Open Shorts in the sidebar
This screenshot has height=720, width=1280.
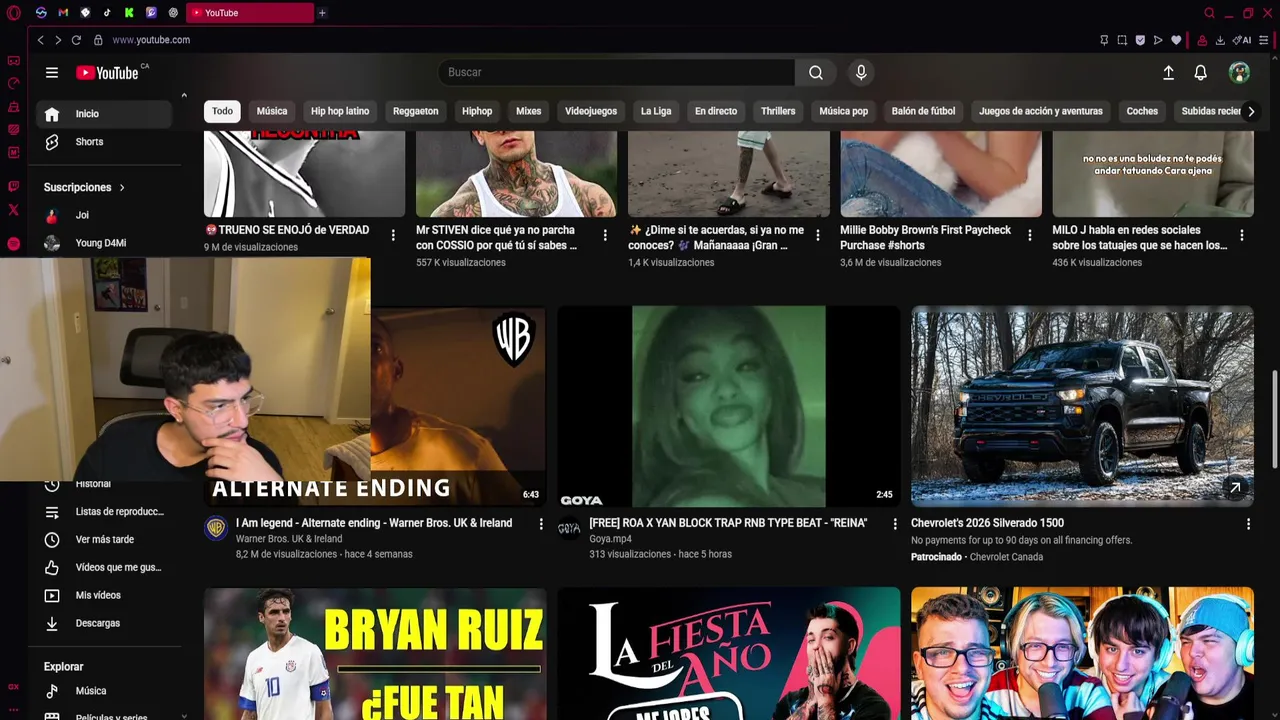tap(104, 142)
